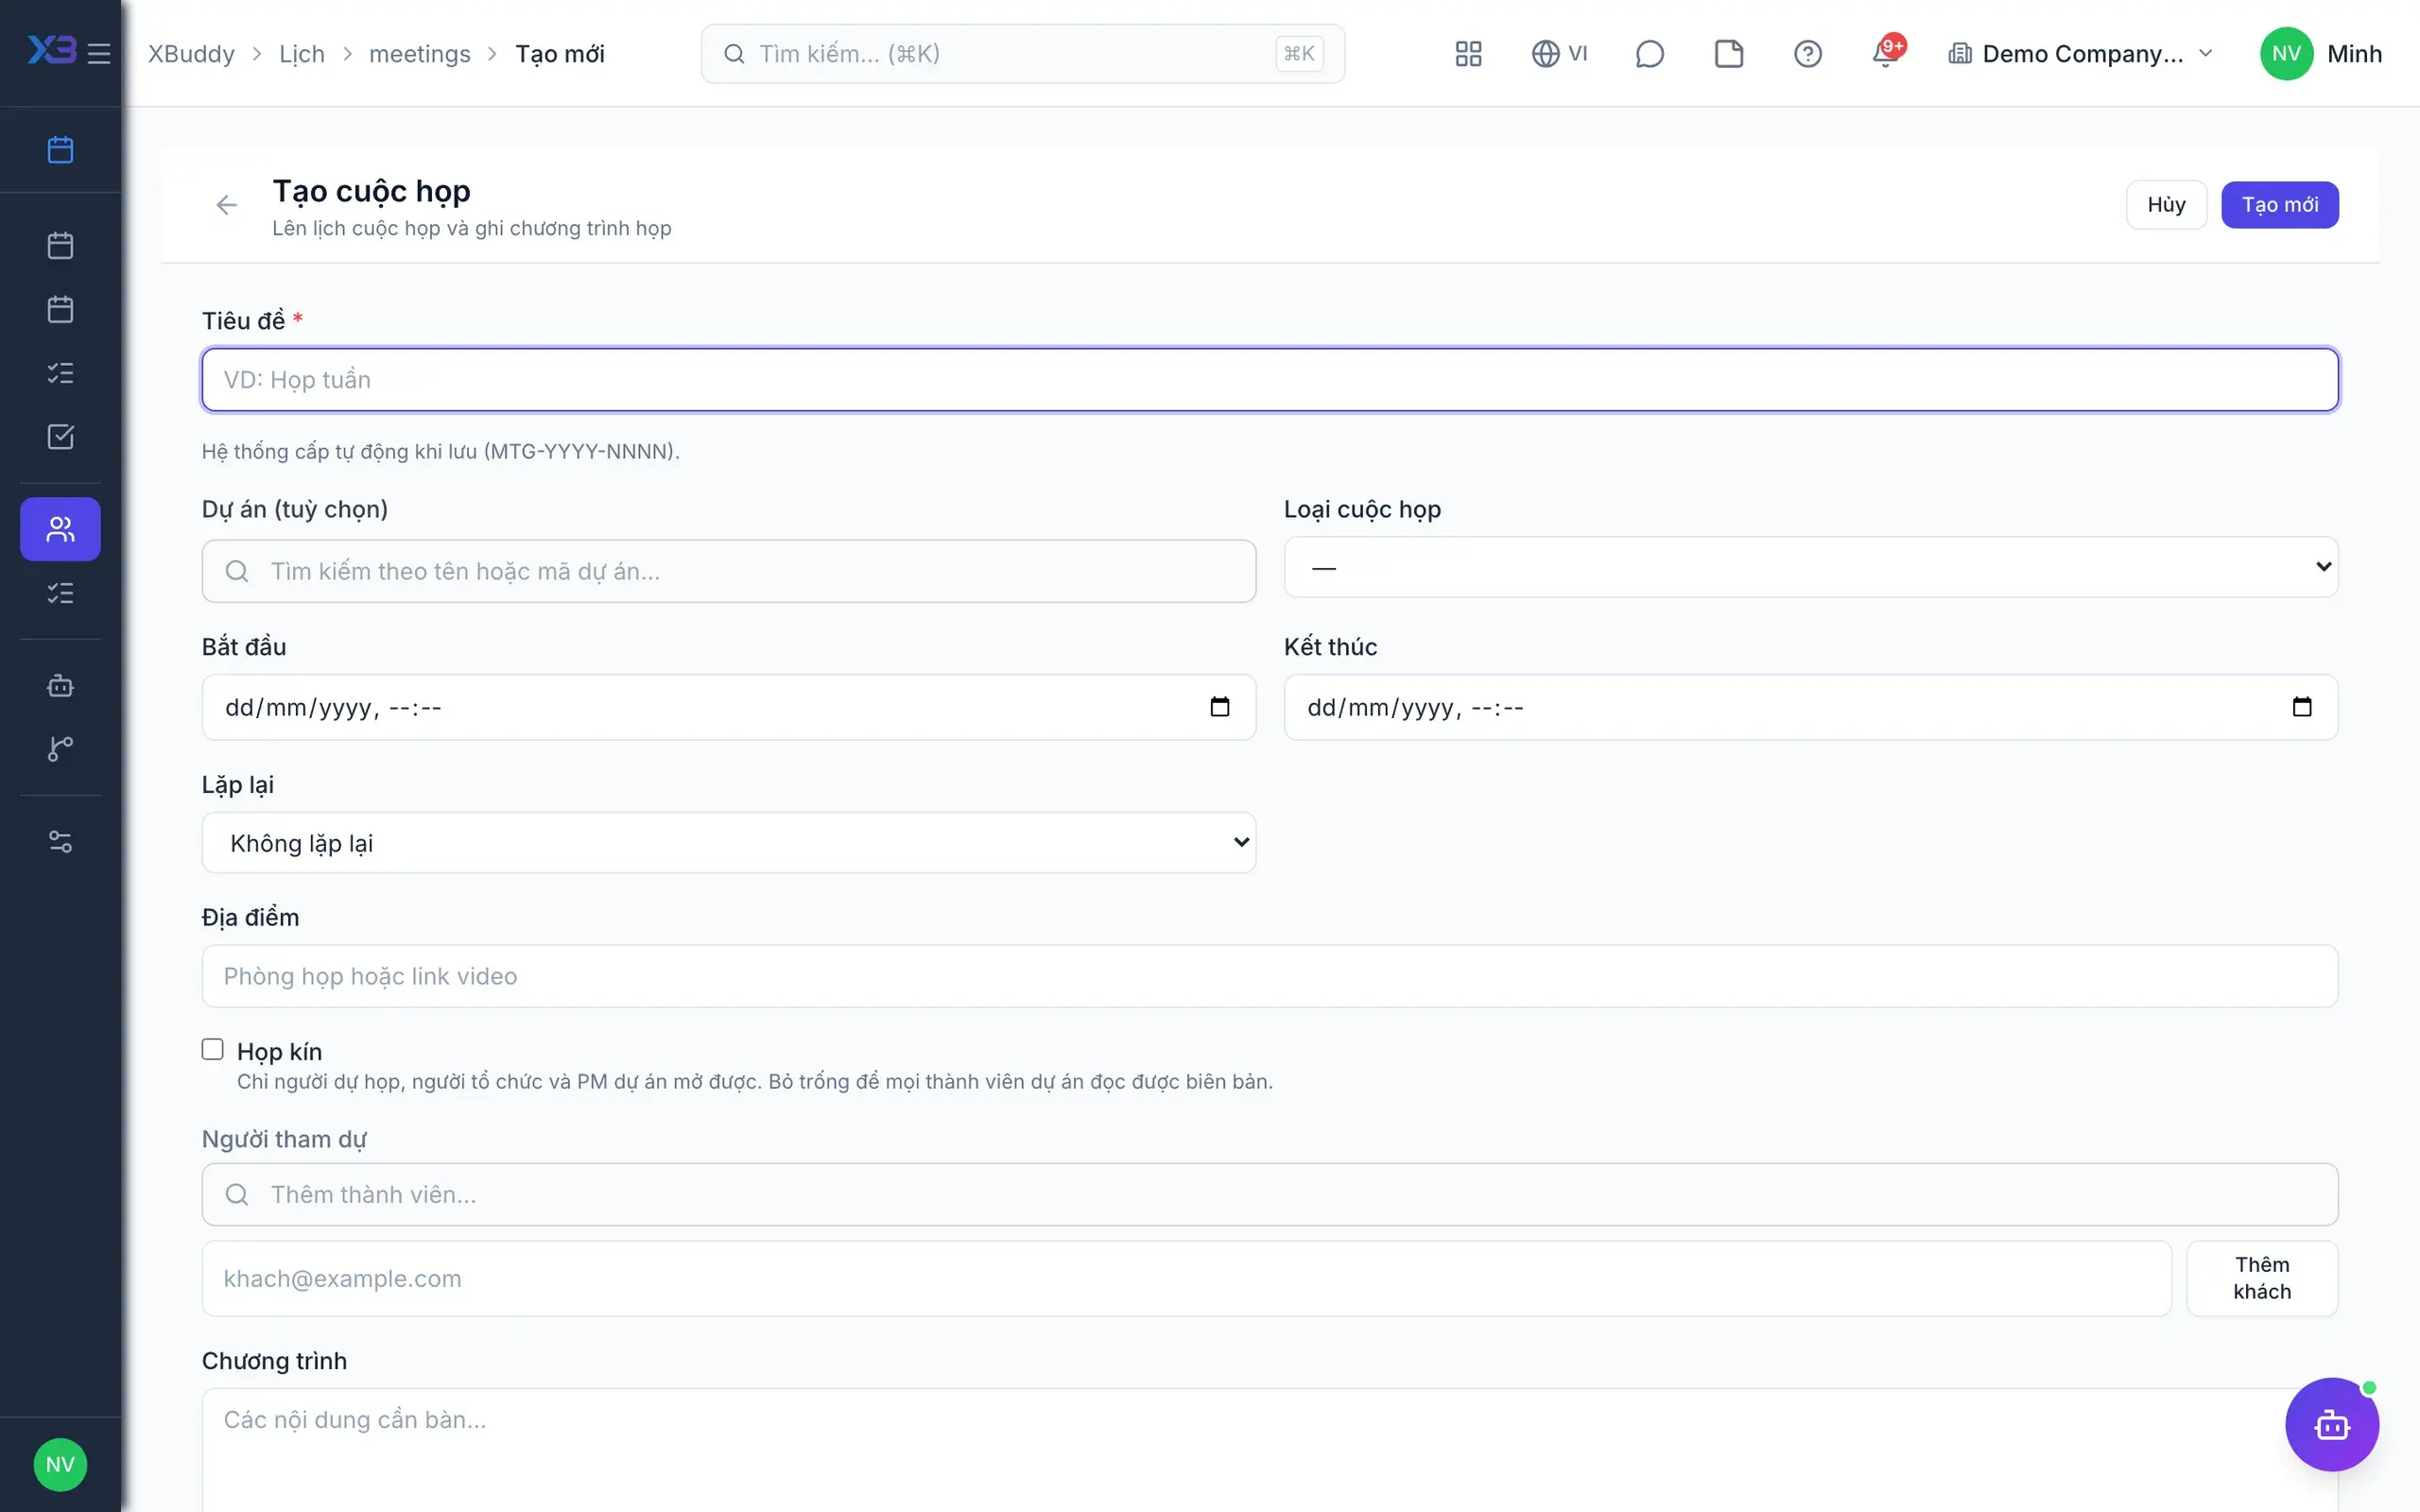Expand the Demo Company switcher
The width and height of the screenshot is (2420, 1512).
point(2080,54)
